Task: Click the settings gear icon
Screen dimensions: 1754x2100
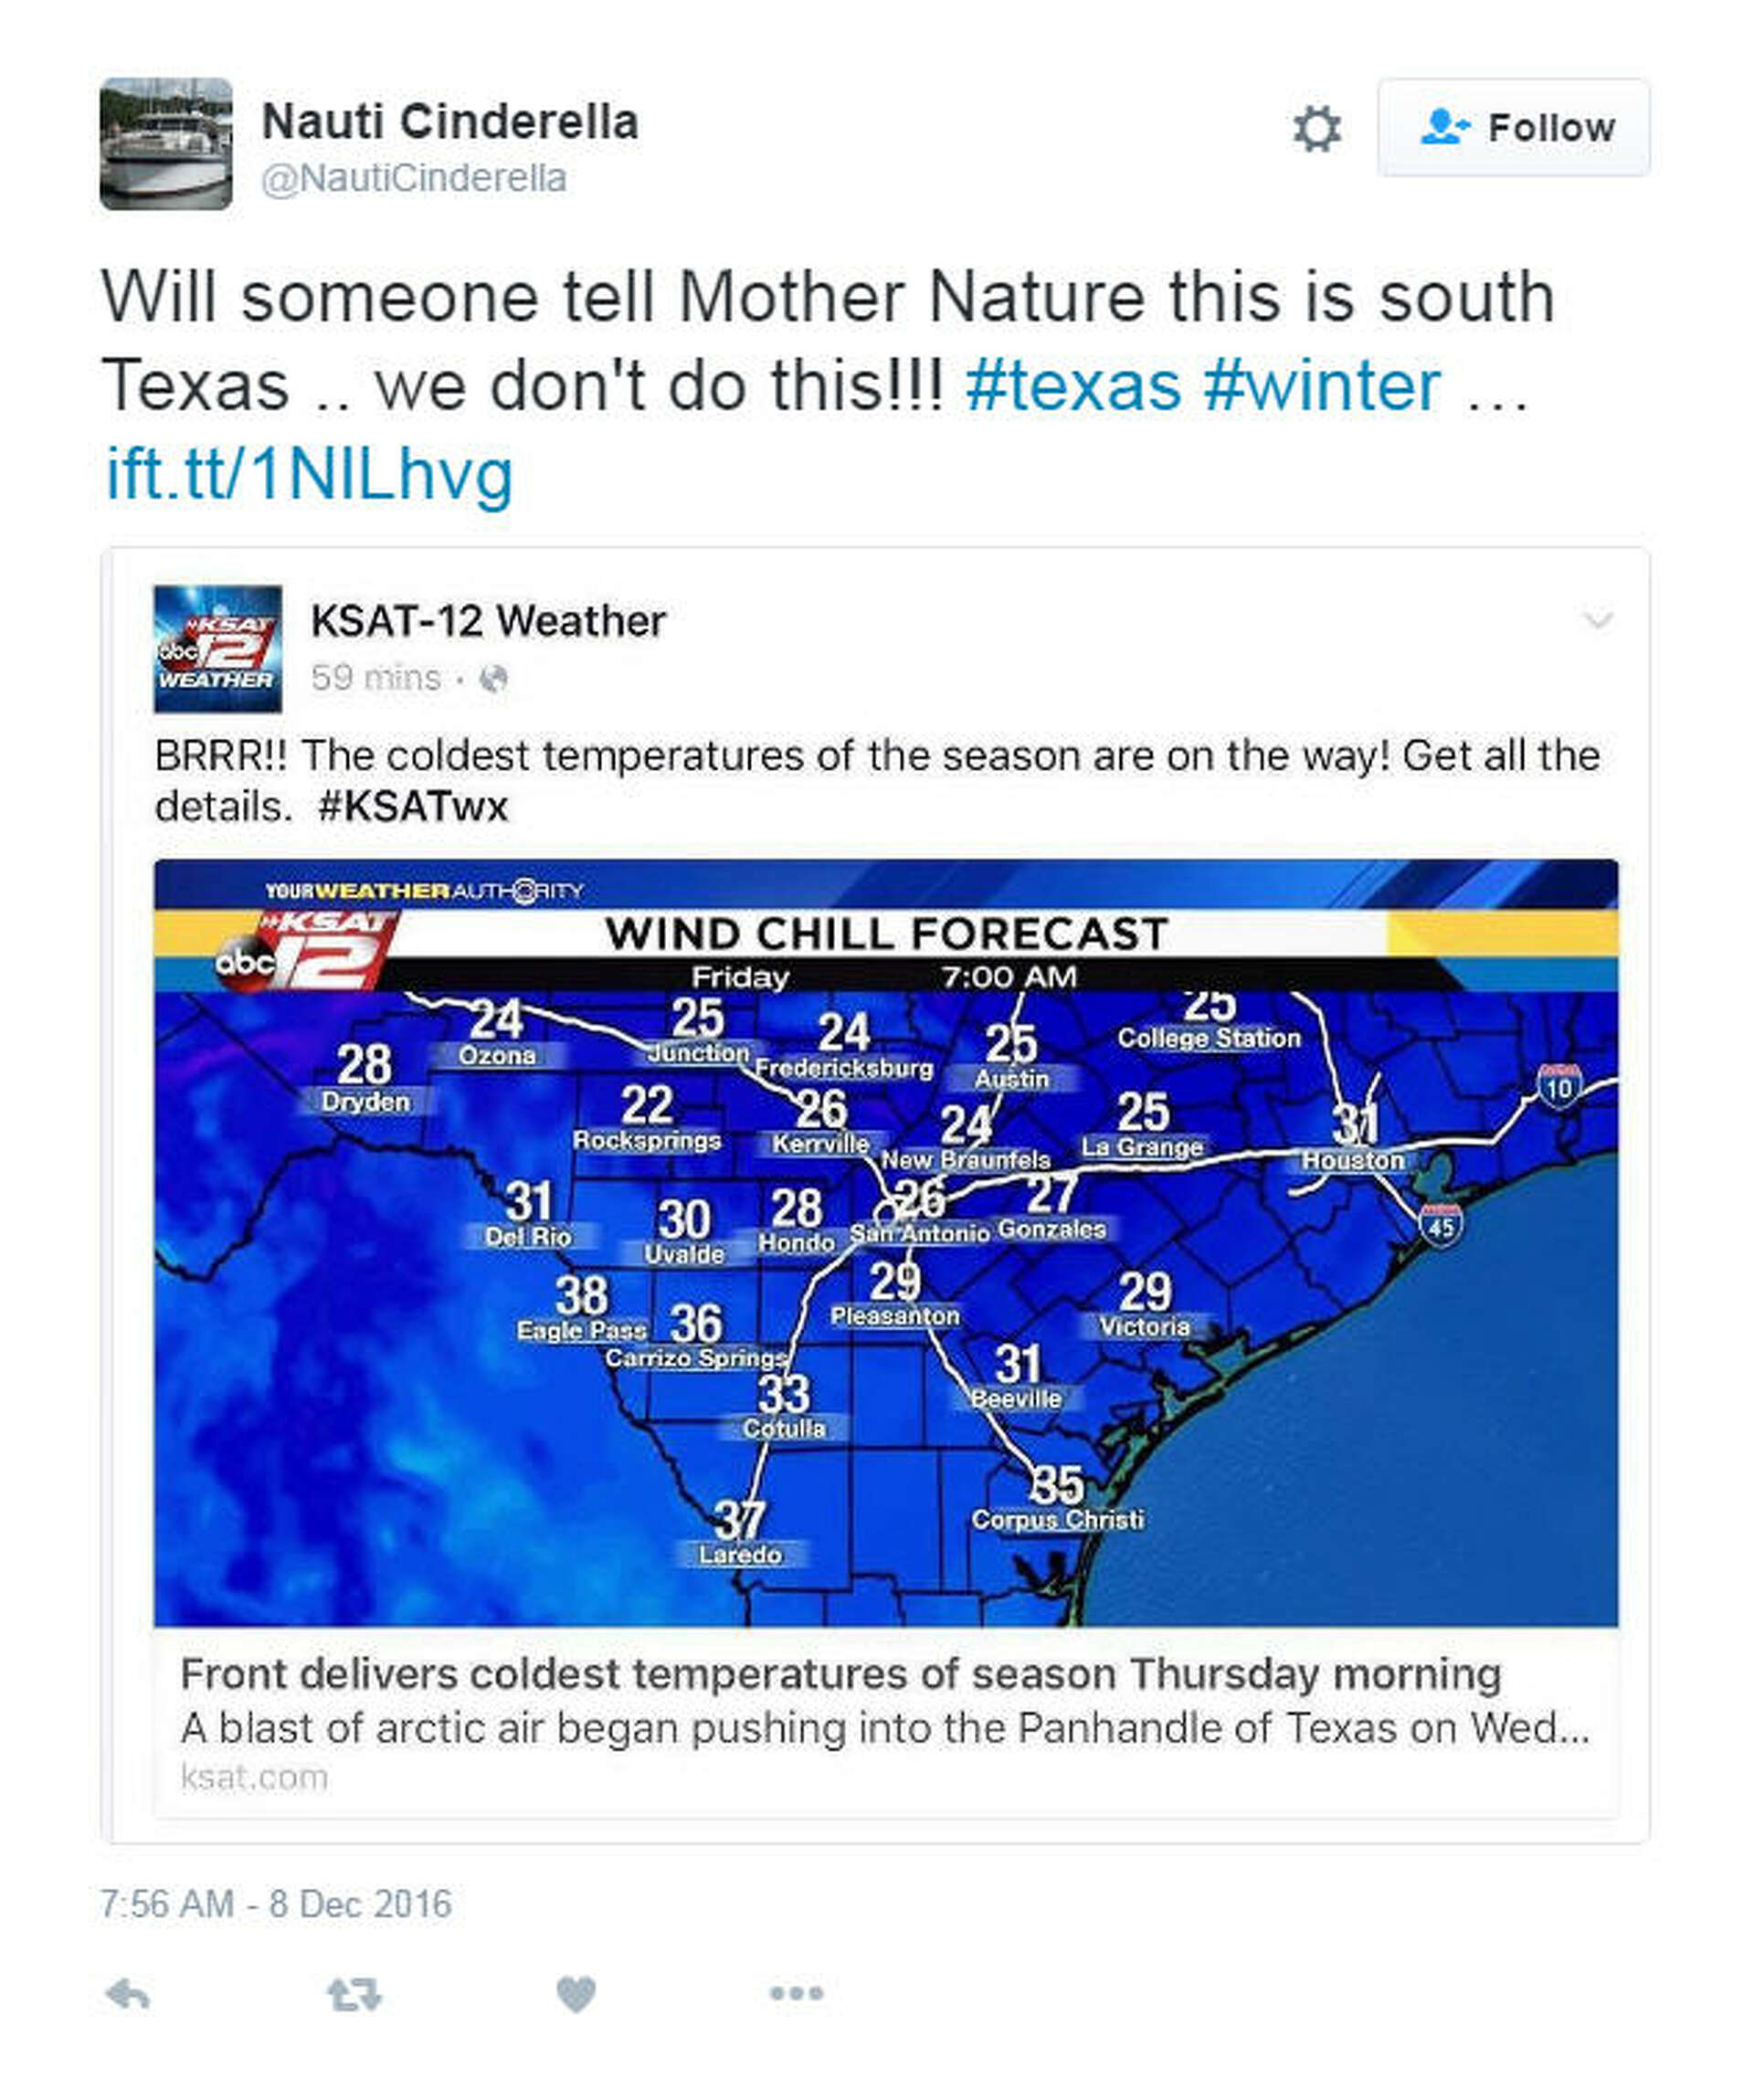Action: click(x=1318, y=128)
